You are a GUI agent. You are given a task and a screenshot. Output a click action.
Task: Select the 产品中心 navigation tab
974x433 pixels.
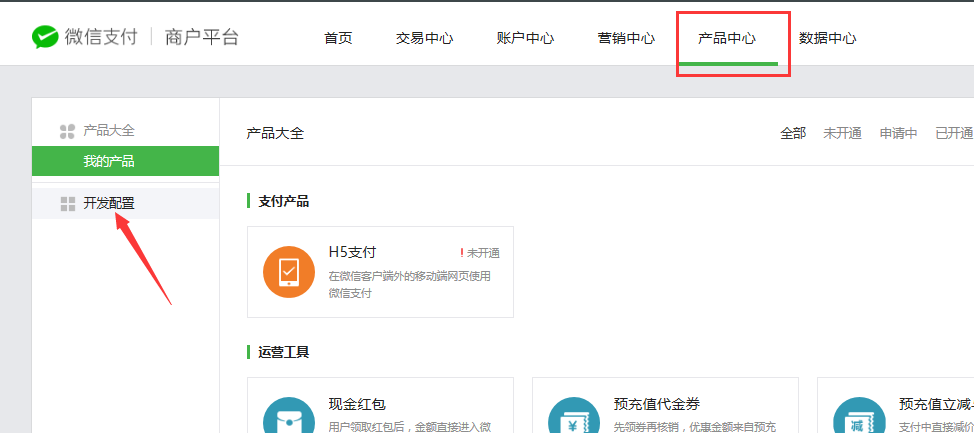coord(727,39)
